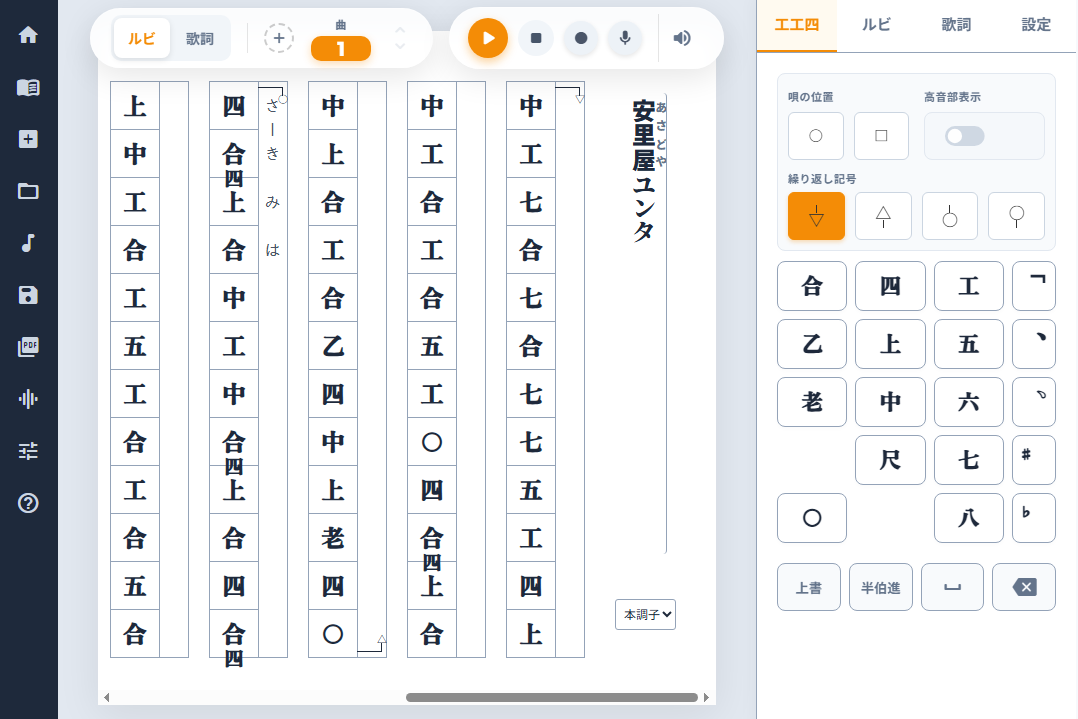This screenshot has width=1078, height=719.
Task: Switch to the 設定 tab
Action: tap(1036, 25)
